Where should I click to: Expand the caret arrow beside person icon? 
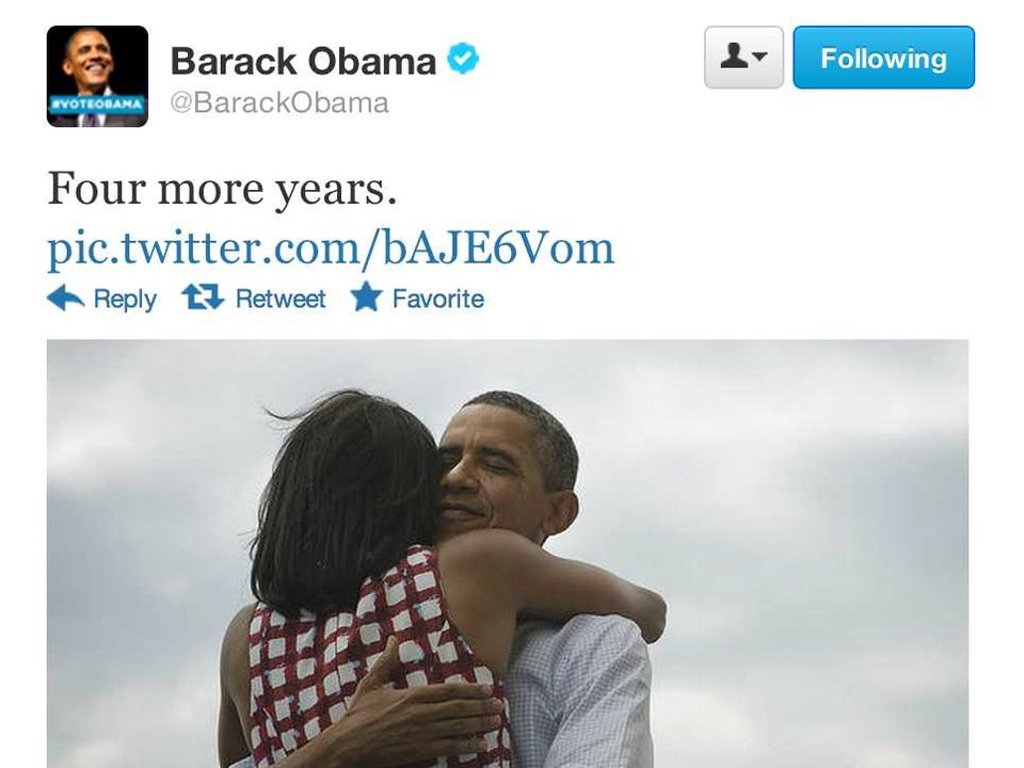(759, 57)
